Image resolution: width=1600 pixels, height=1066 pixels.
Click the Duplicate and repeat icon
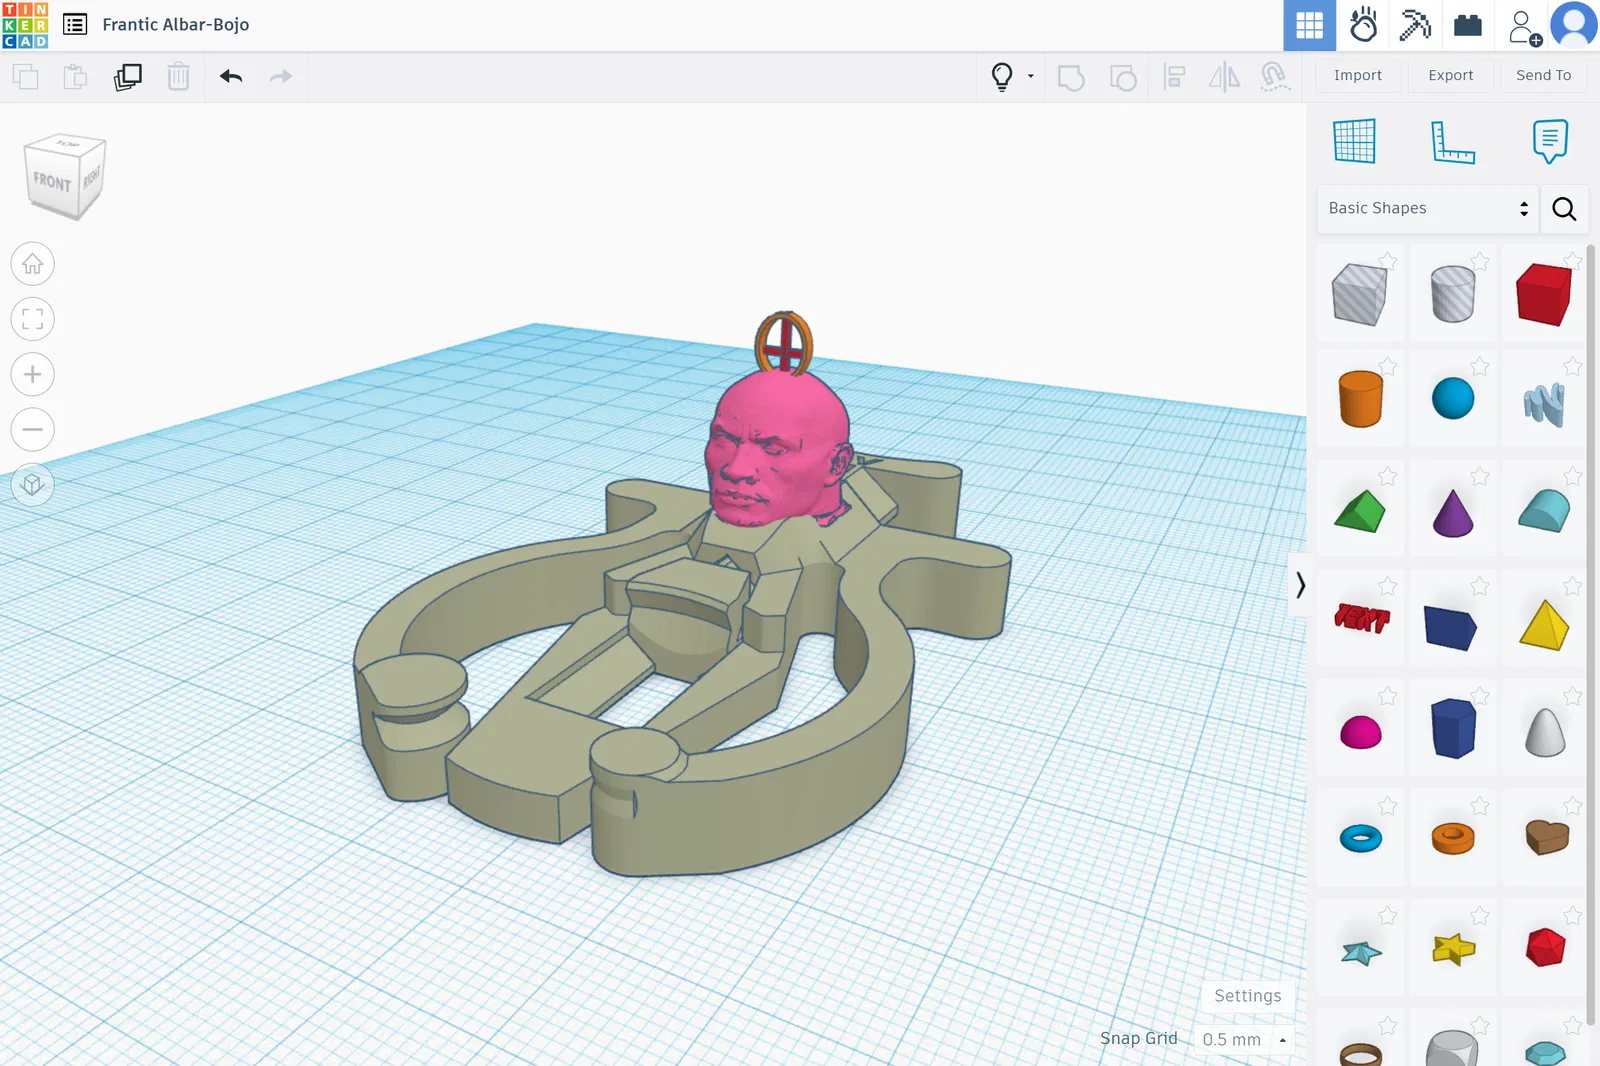click(x=128, y=77)
